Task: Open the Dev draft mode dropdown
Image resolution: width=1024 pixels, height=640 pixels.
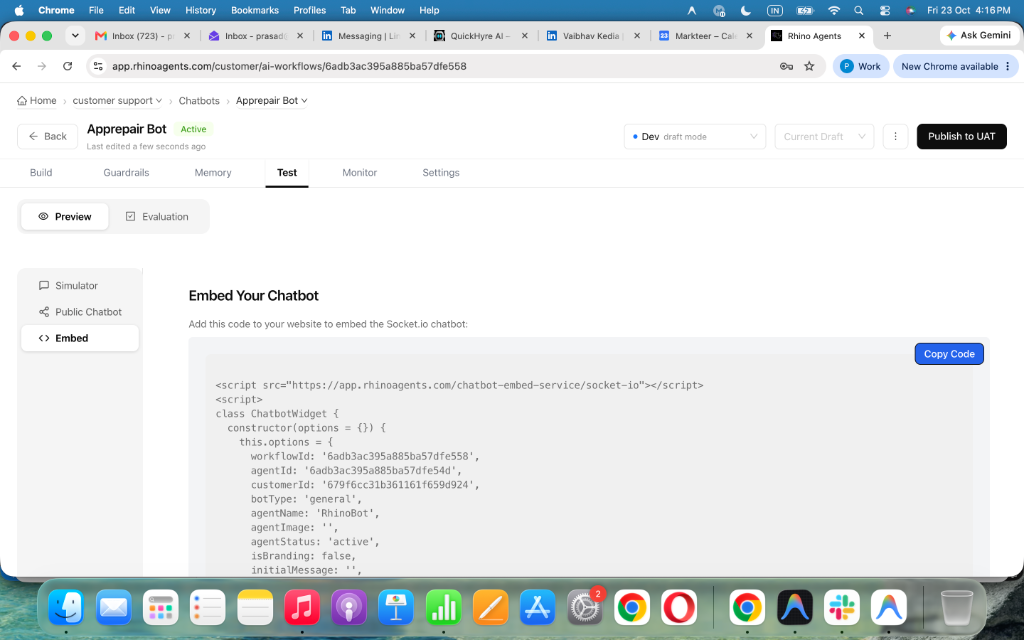Action: (695, 136)
